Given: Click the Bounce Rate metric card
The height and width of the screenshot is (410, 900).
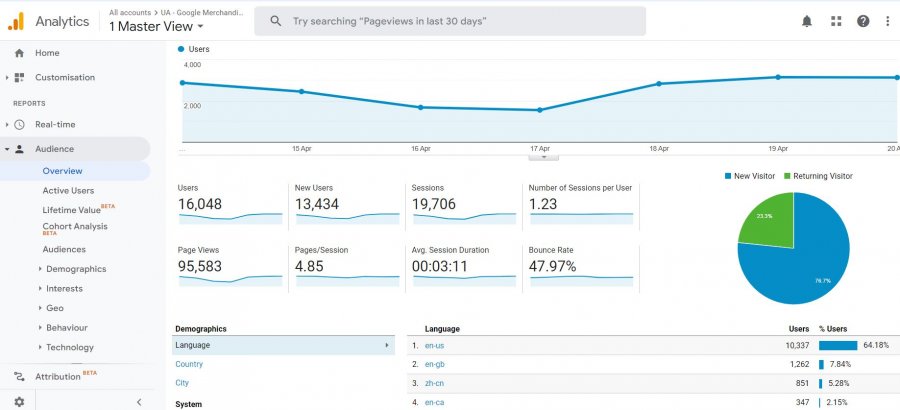Looking at the screenshot, I should coord(580,265).
